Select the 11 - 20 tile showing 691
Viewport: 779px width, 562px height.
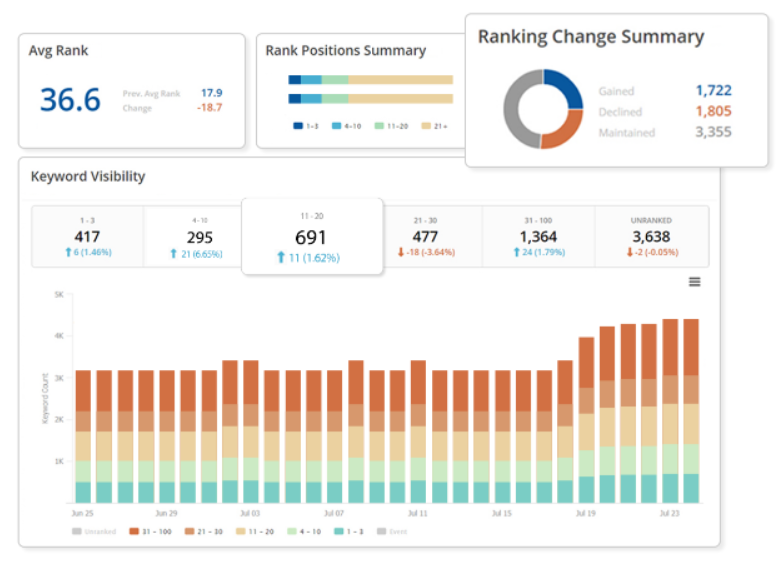(x=311, y=237)
